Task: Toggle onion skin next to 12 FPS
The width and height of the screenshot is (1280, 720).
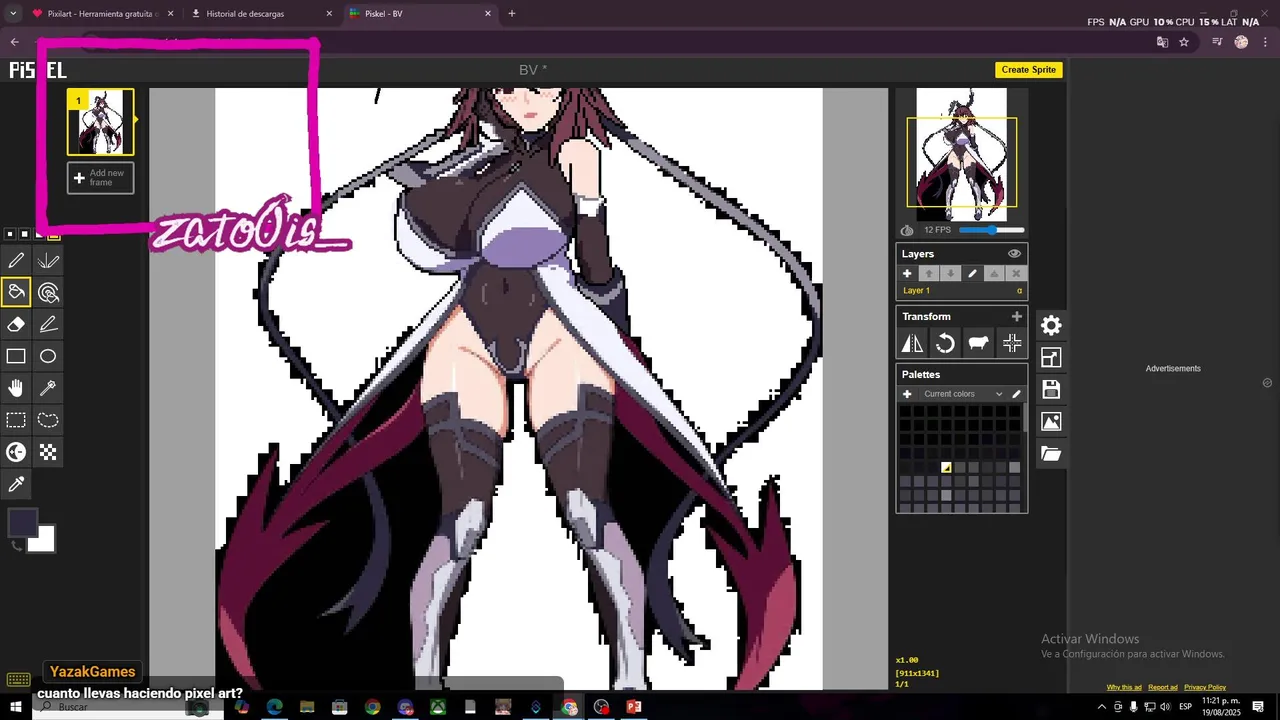Action: click(907, 230)
